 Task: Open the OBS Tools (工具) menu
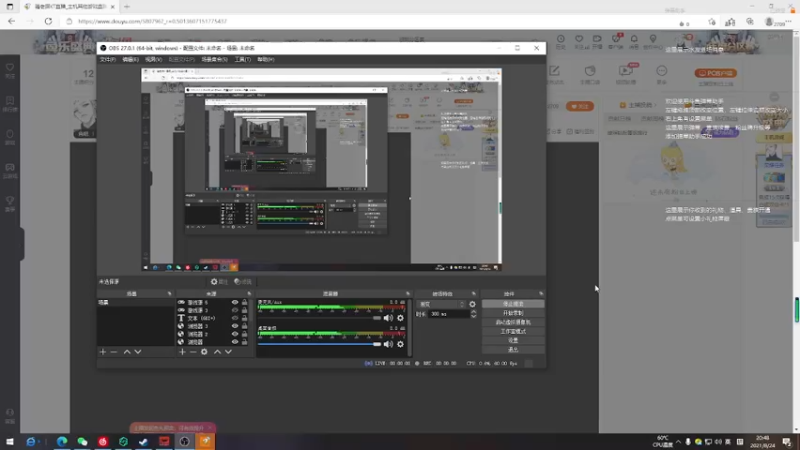(243, 60)
